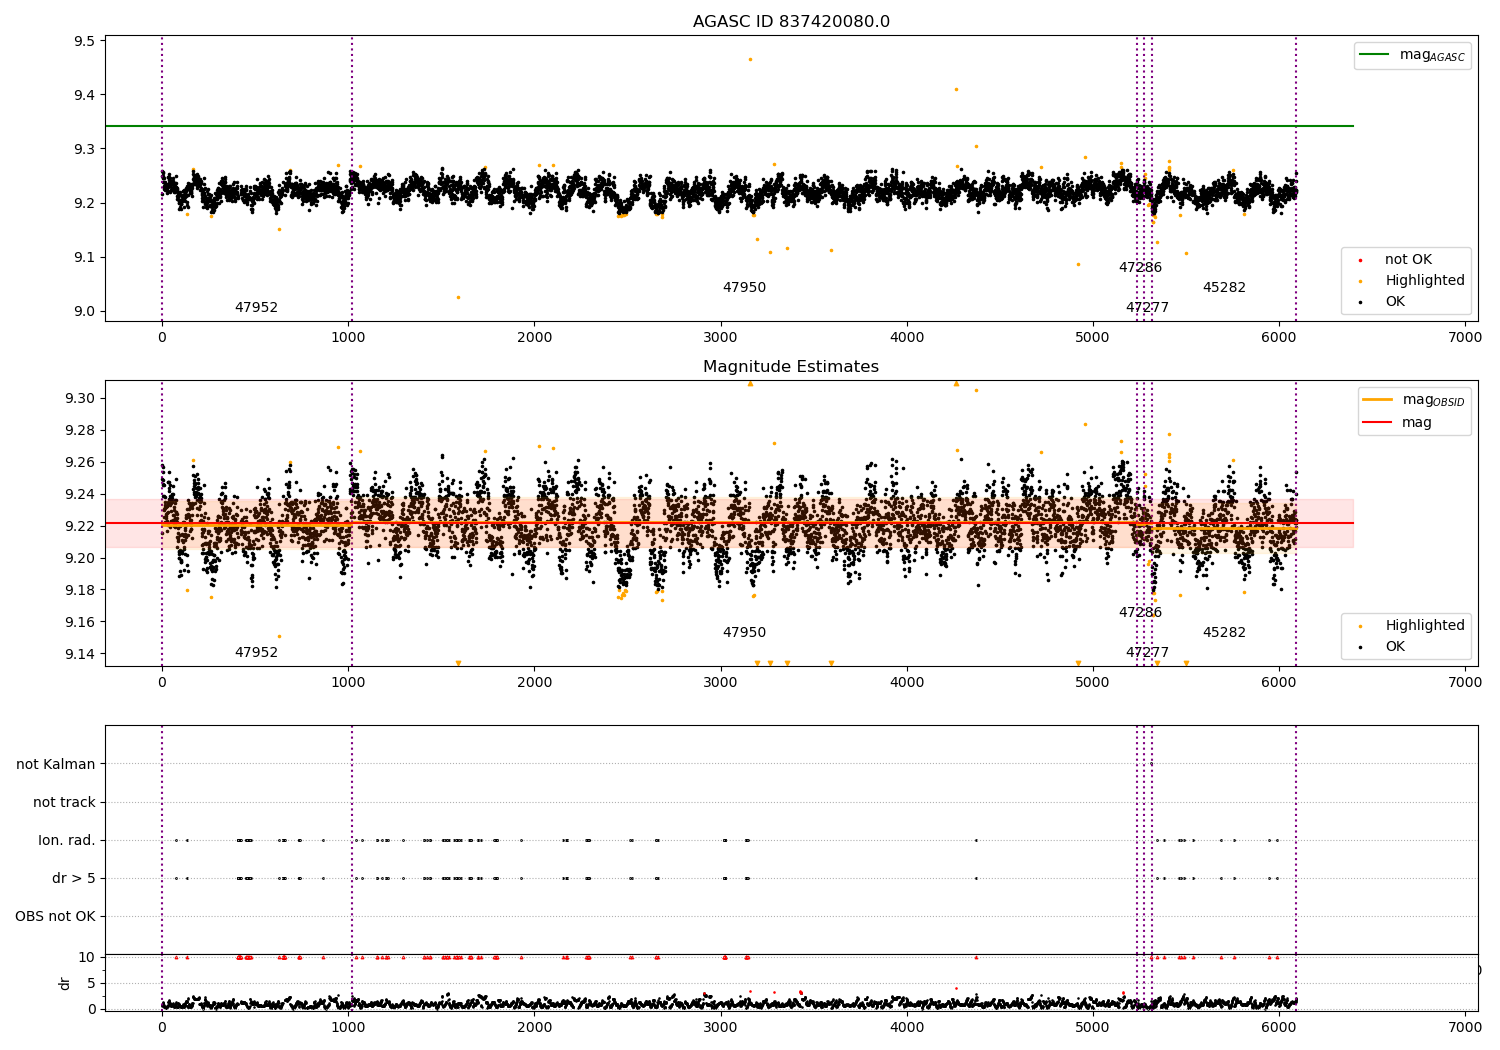This screenshot has height=1050, width=1500.
Task: Click the orange outlier point near 9.46
Action: click(x=750, y=59)
